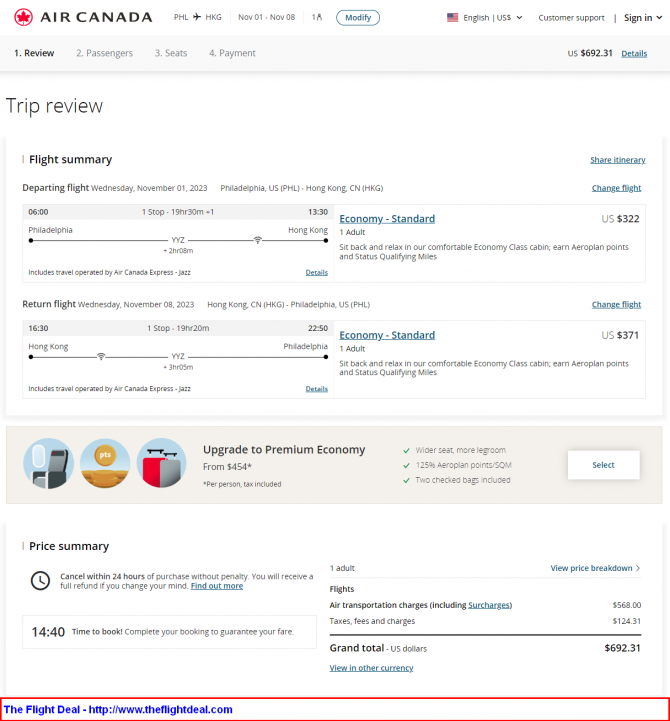Click the Nov 01 - Nov 08 dates

266,17
